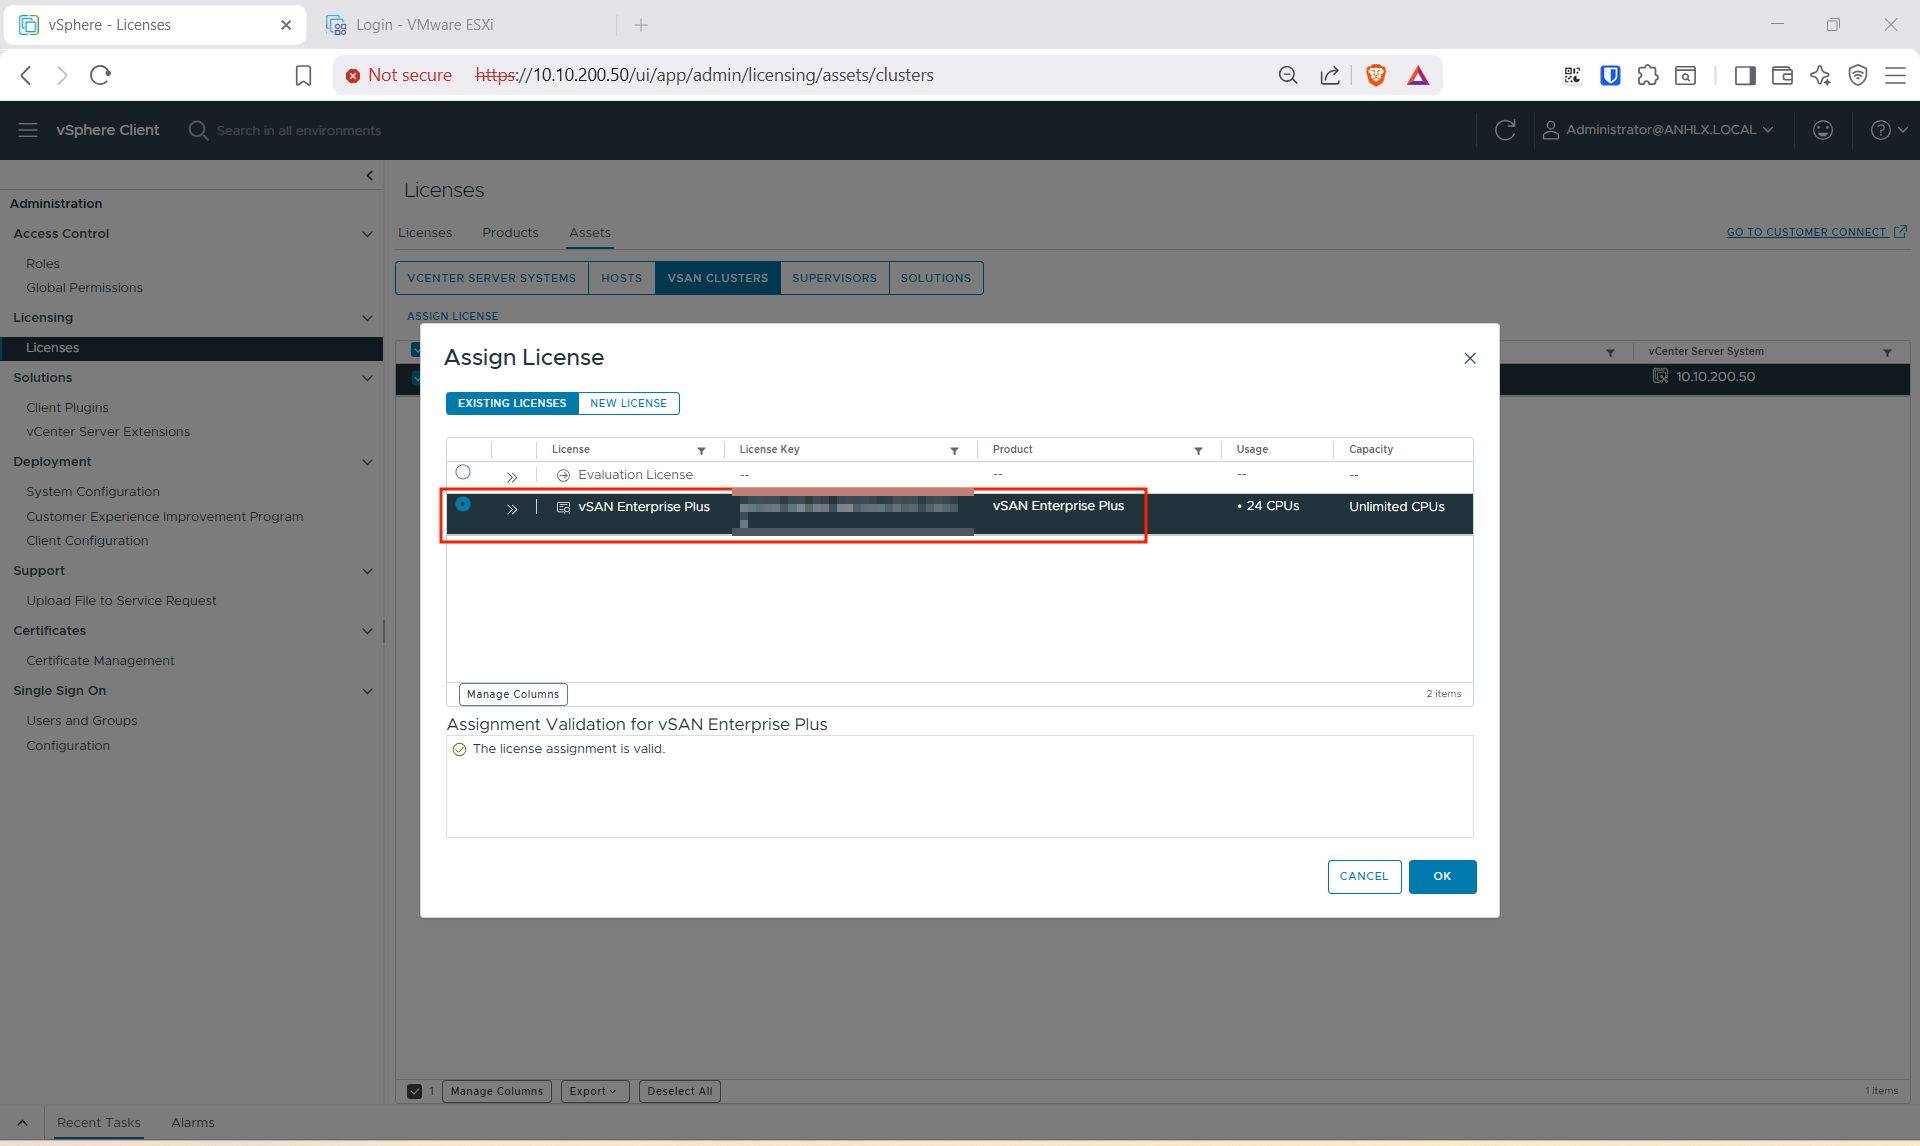Expand details of vSAN Enterprise Plus row
1920x1146 pixels.
click(x=512, y=509)
